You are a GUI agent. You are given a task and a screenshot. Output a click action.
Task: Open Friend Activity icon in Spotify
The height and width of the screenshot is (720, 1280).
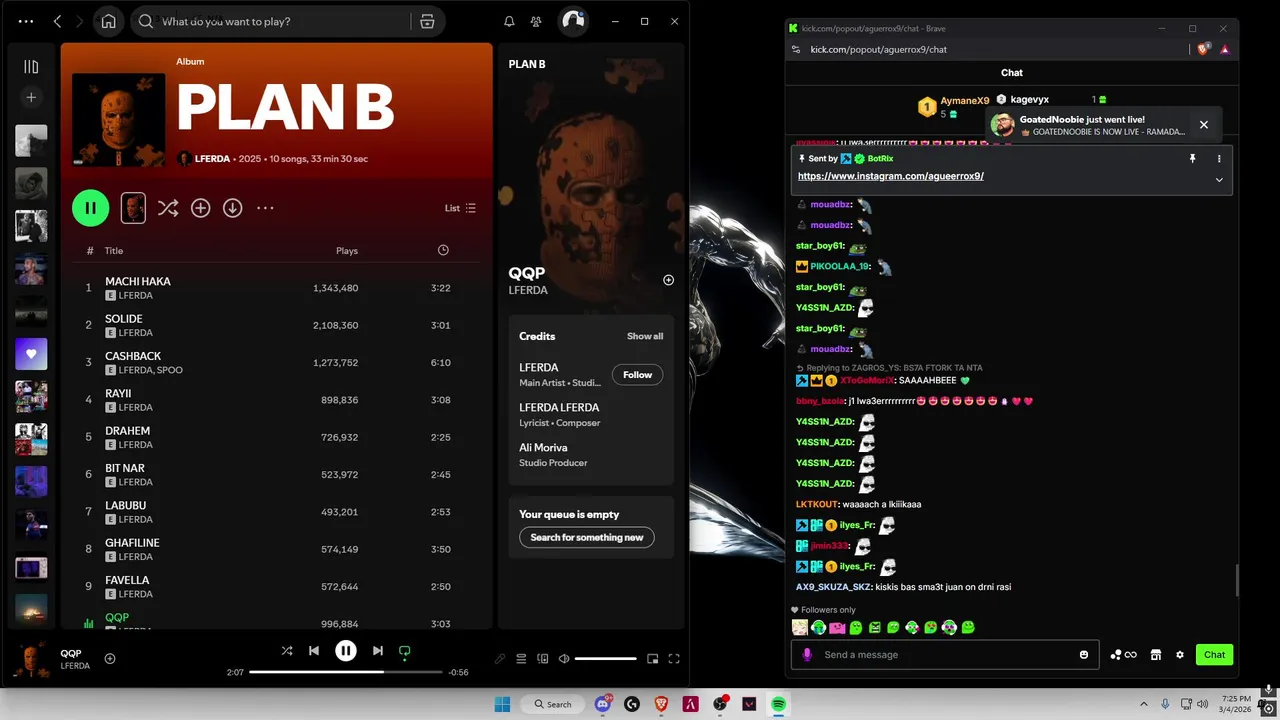537,21
